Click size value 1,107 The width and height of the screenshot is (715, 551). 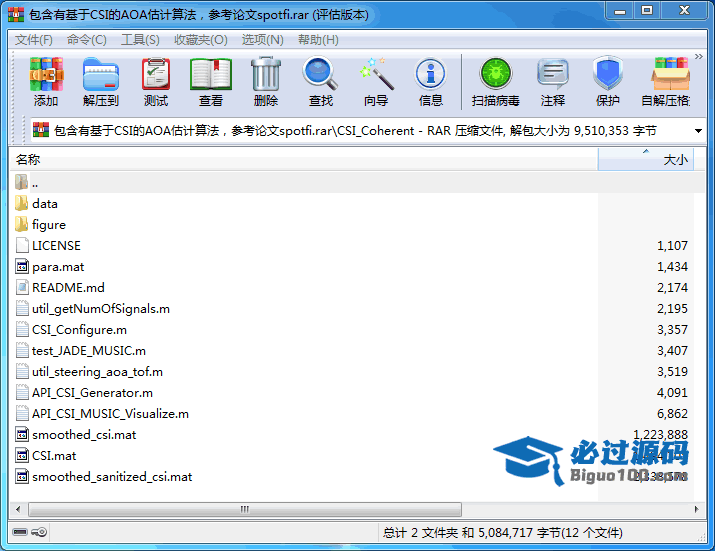(x=672, y=246)
